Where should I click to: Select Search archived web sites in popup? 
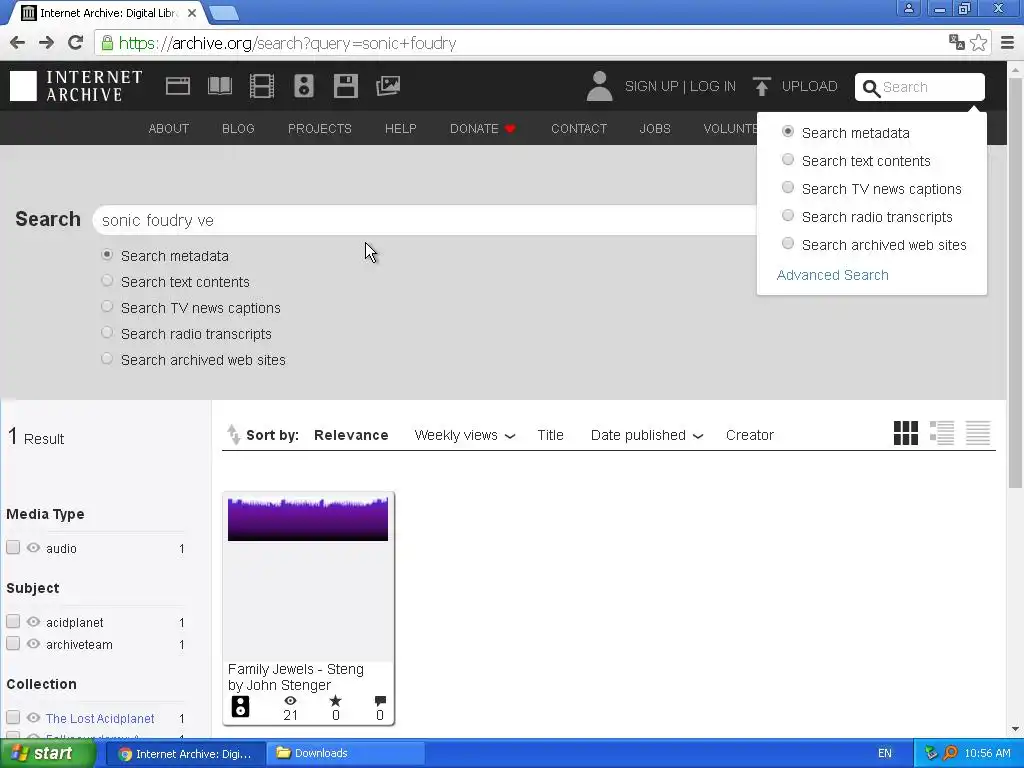[788, 244]
